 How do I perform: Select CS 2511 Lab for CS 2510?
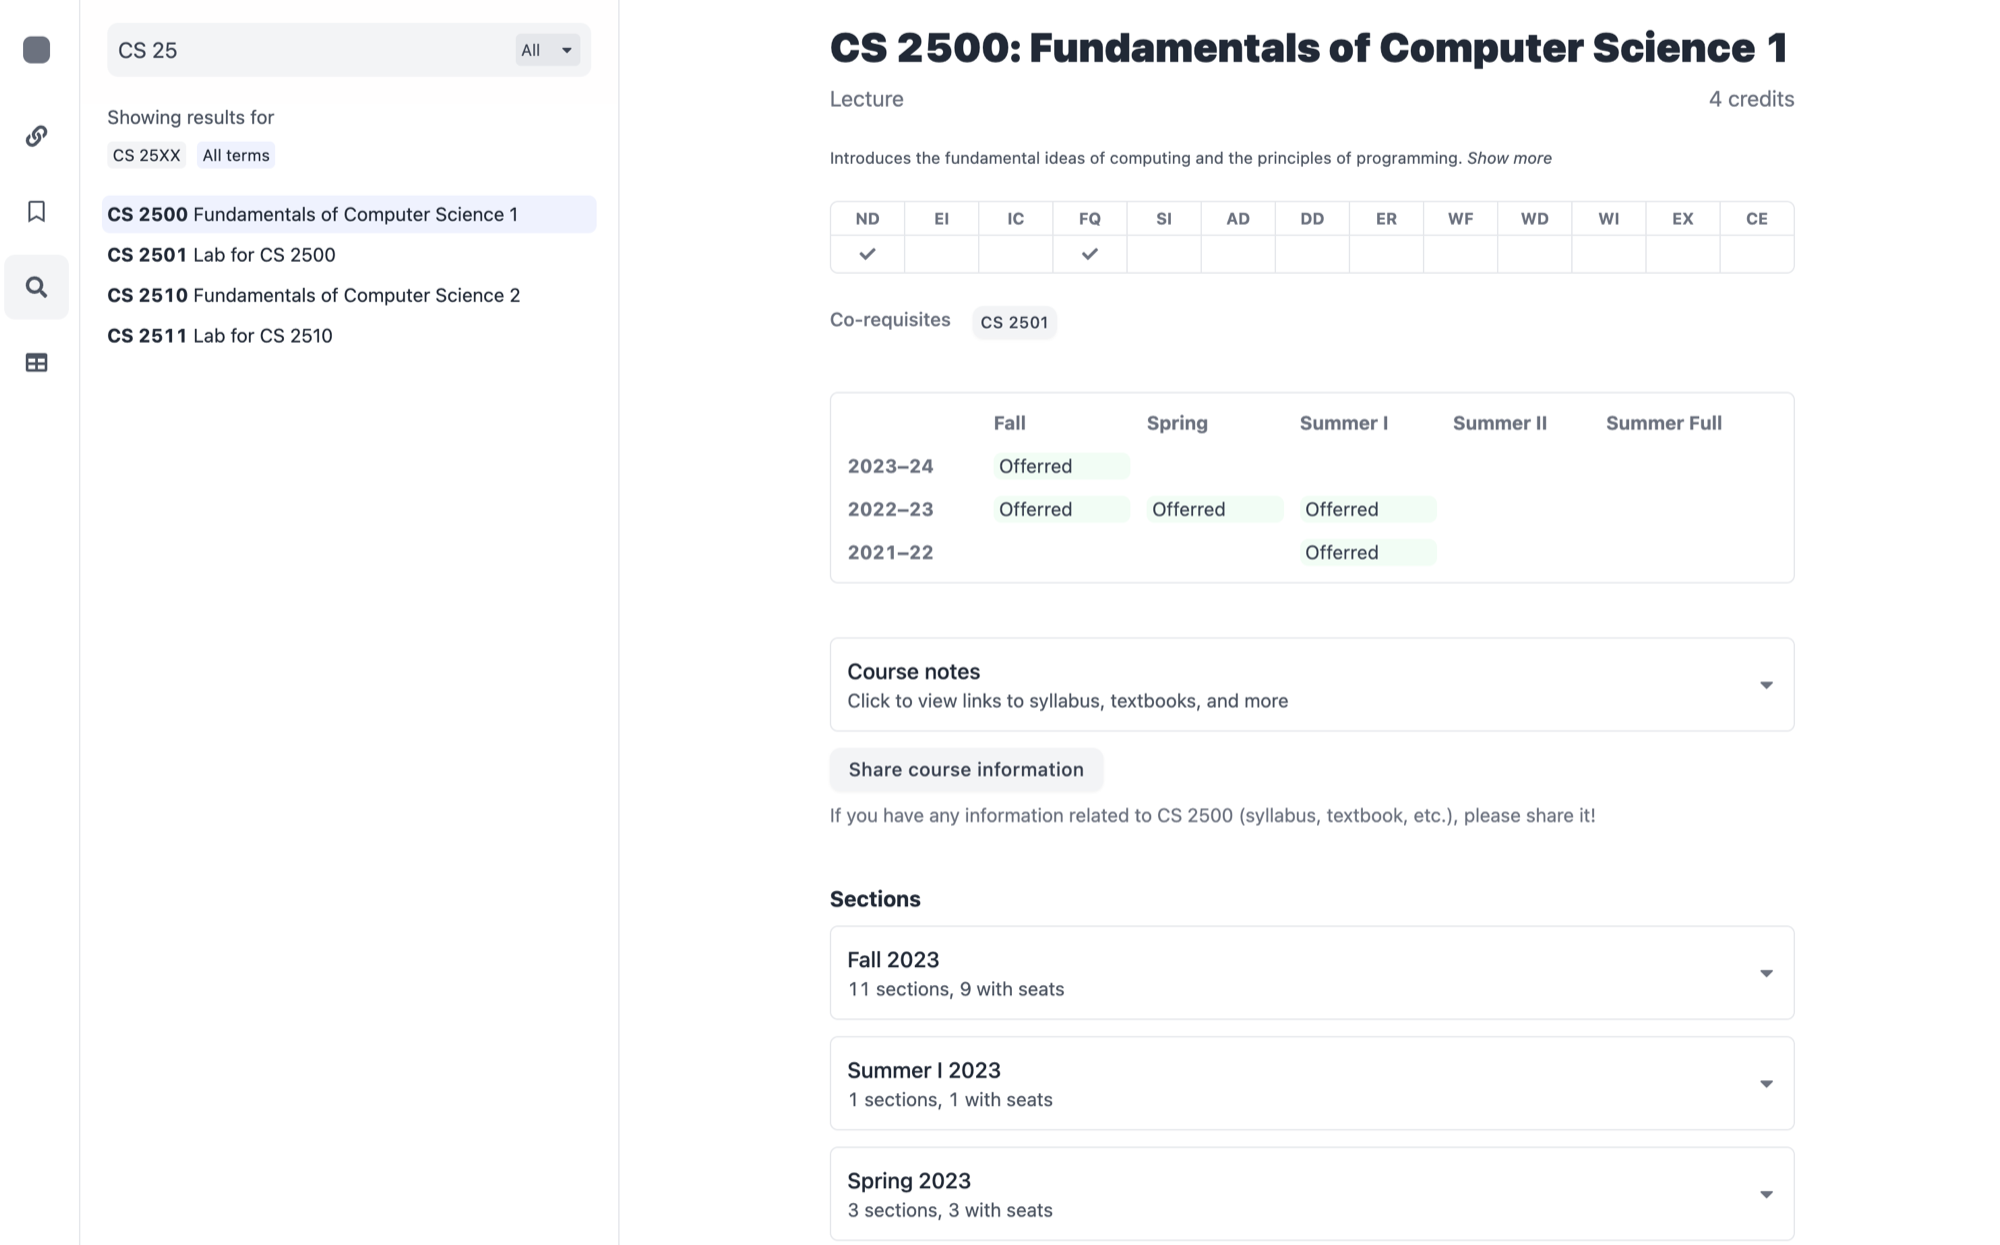pos(219,335)
